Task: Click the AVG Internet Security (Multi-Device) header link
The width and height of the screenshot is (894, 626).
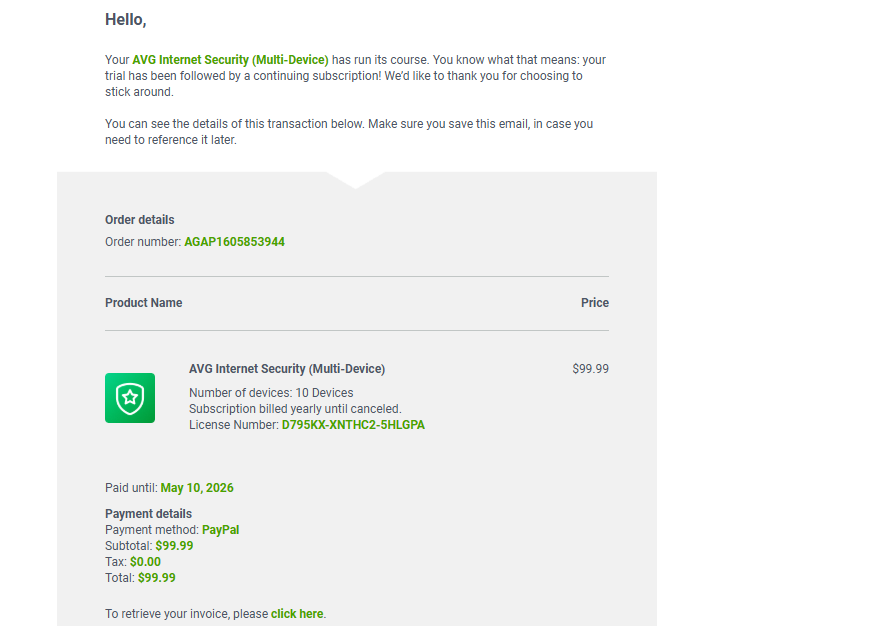Action: (230, 60)
